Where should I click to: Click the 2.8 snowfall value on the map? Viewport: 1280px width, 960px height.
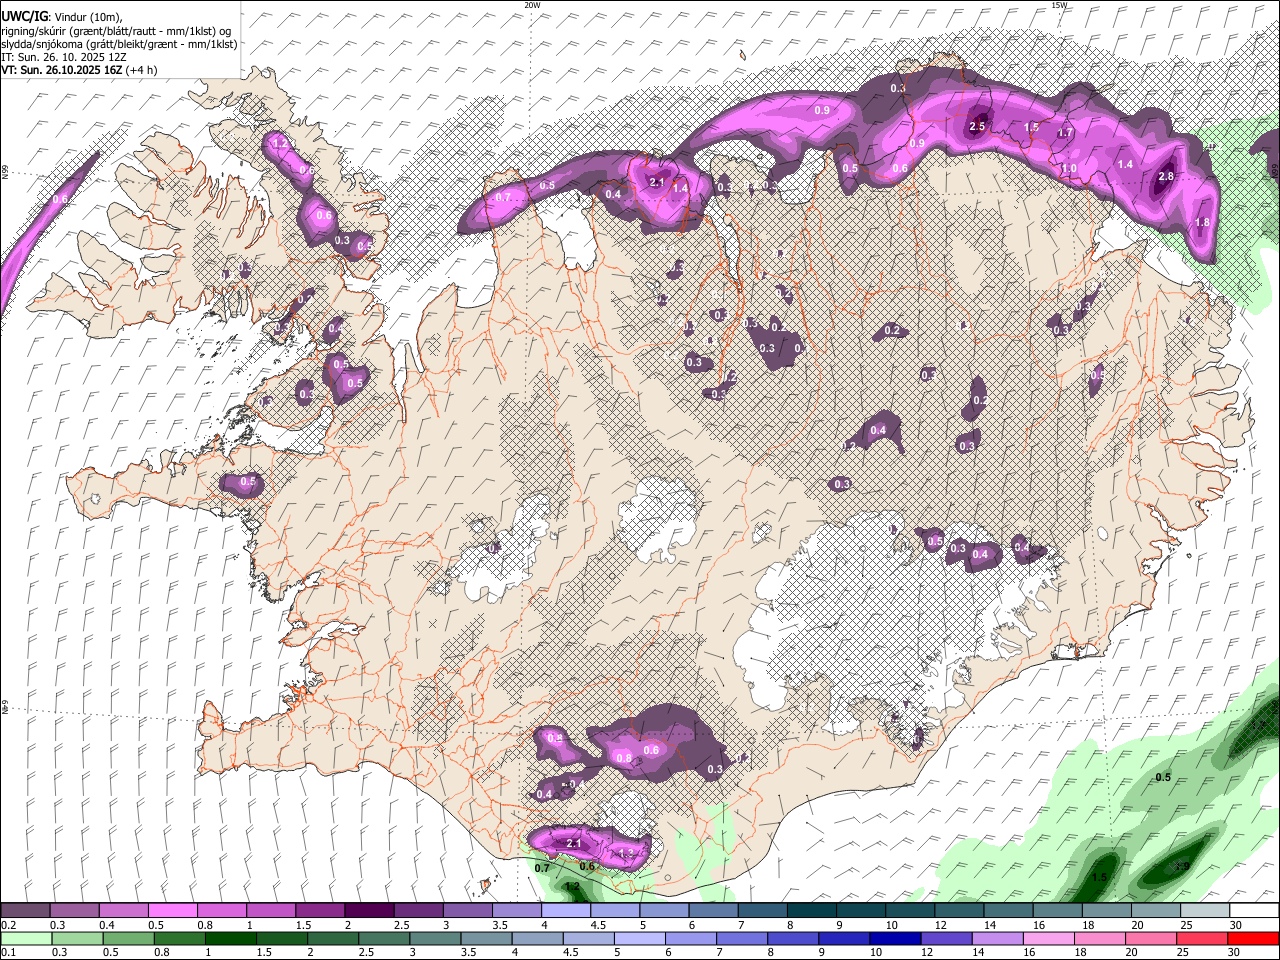[1165, 176]
